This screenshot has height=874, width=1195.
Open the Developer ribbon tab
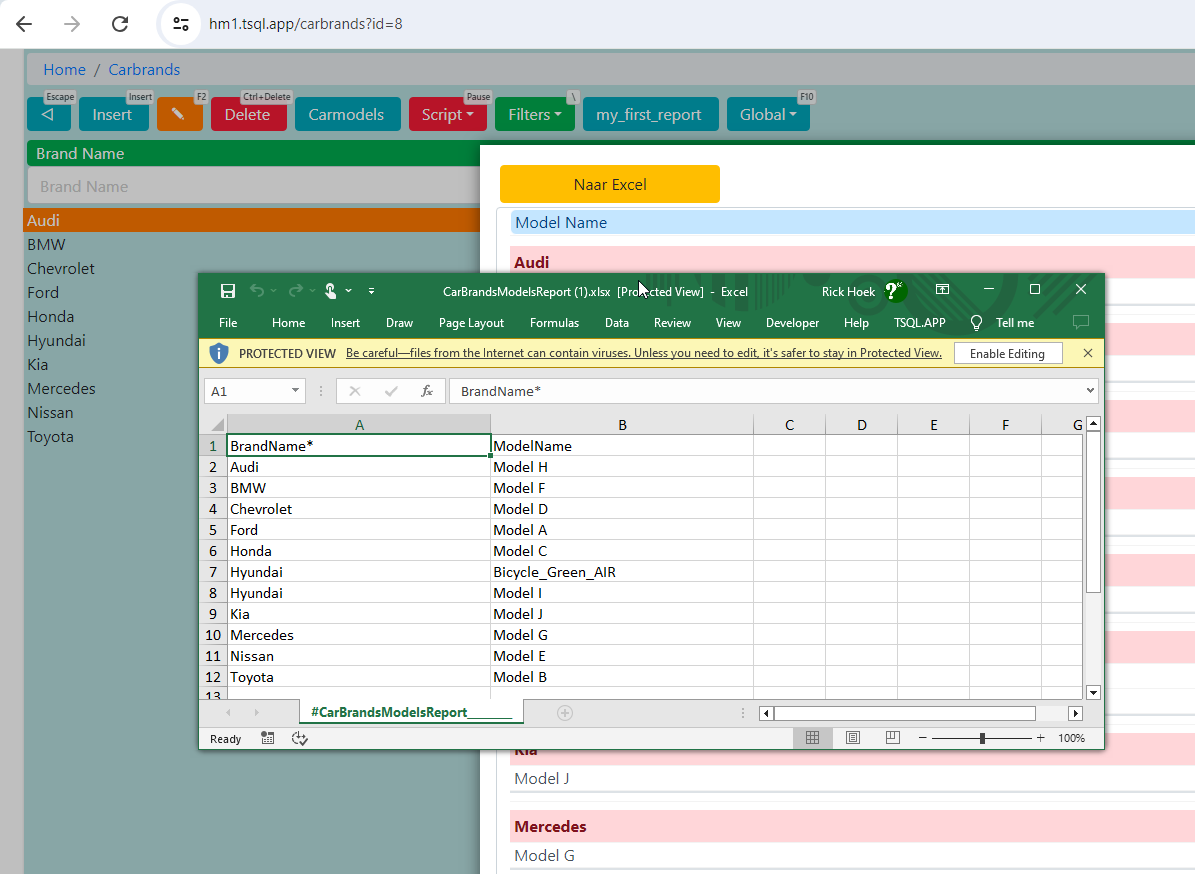tap(793, 323)
